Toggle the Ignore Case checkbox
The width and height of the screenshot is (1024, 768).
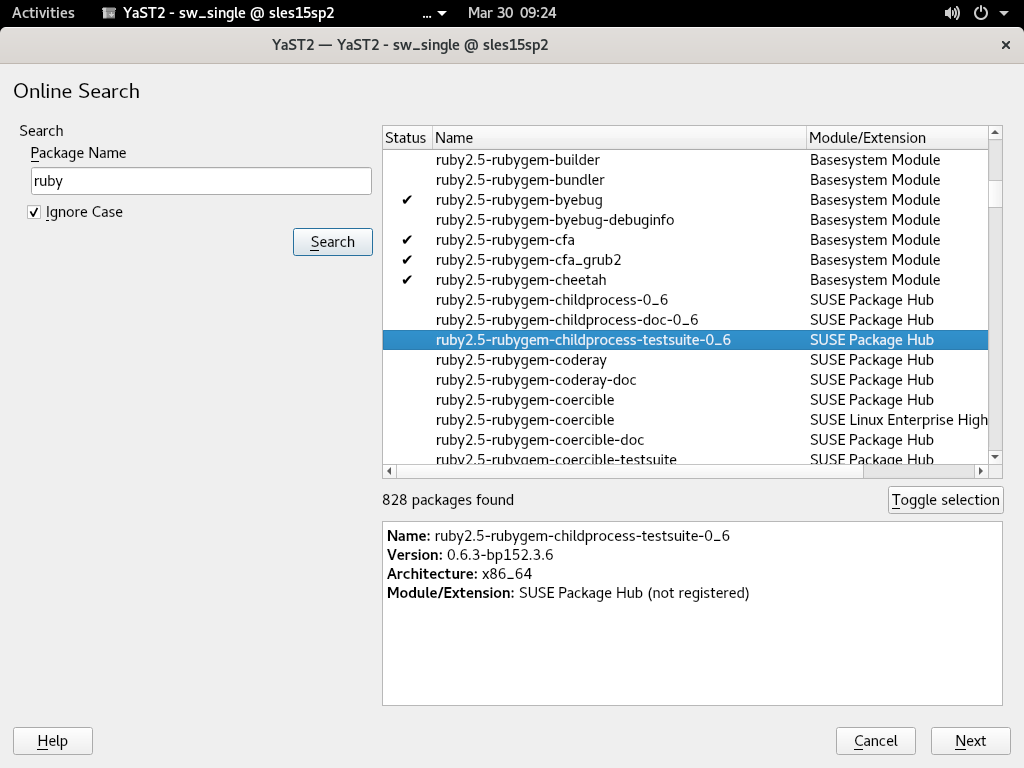pyautogui.click(x=35, y=212)
